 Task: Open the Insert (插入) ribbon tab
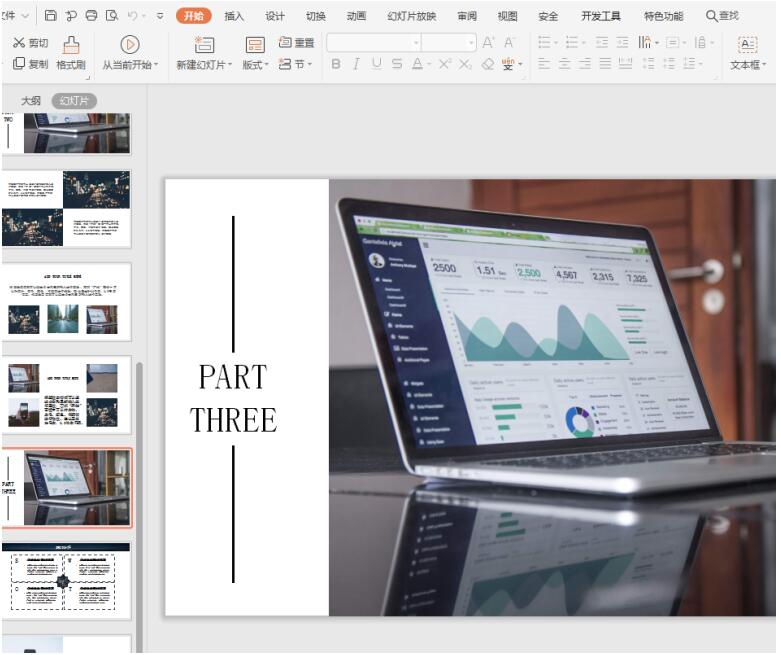pos(234,16)
